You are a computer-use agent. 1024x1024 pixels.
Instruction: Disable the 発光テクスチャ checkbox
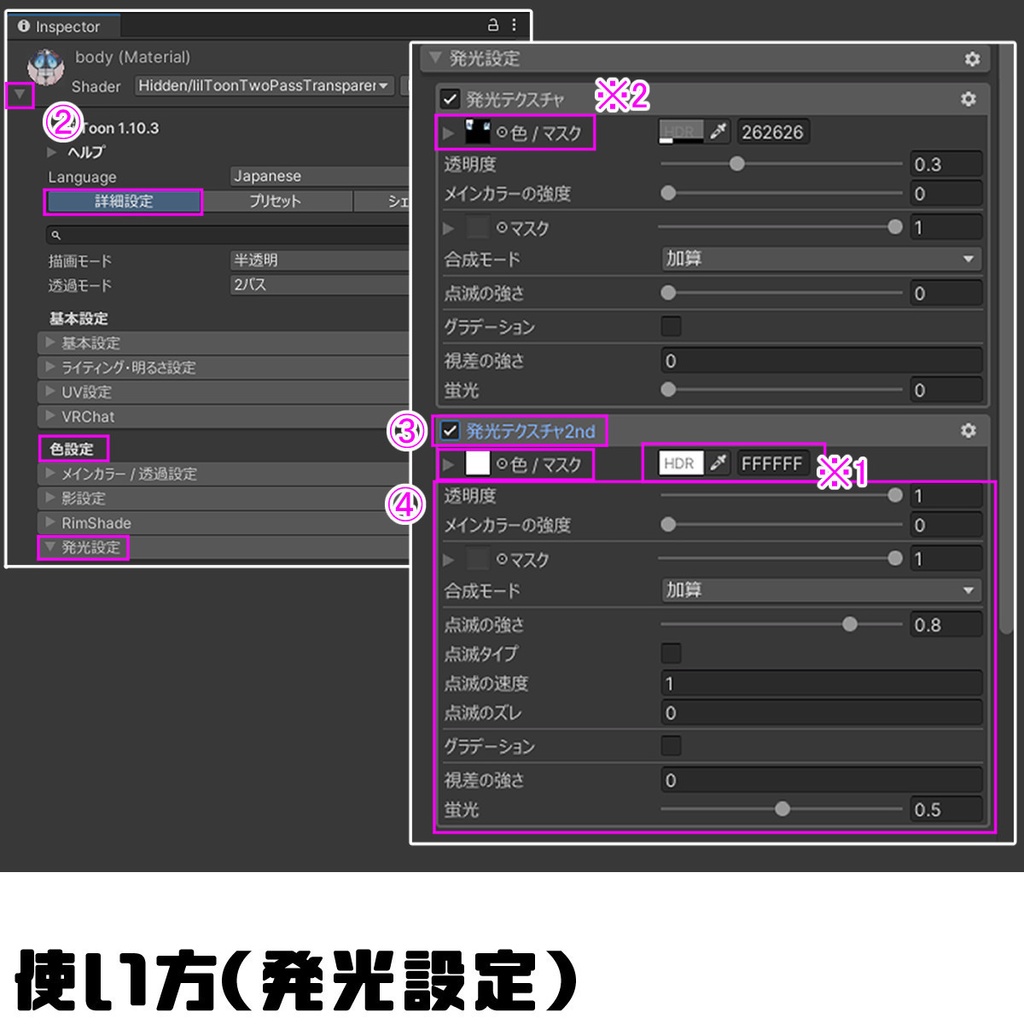(452, 99)
